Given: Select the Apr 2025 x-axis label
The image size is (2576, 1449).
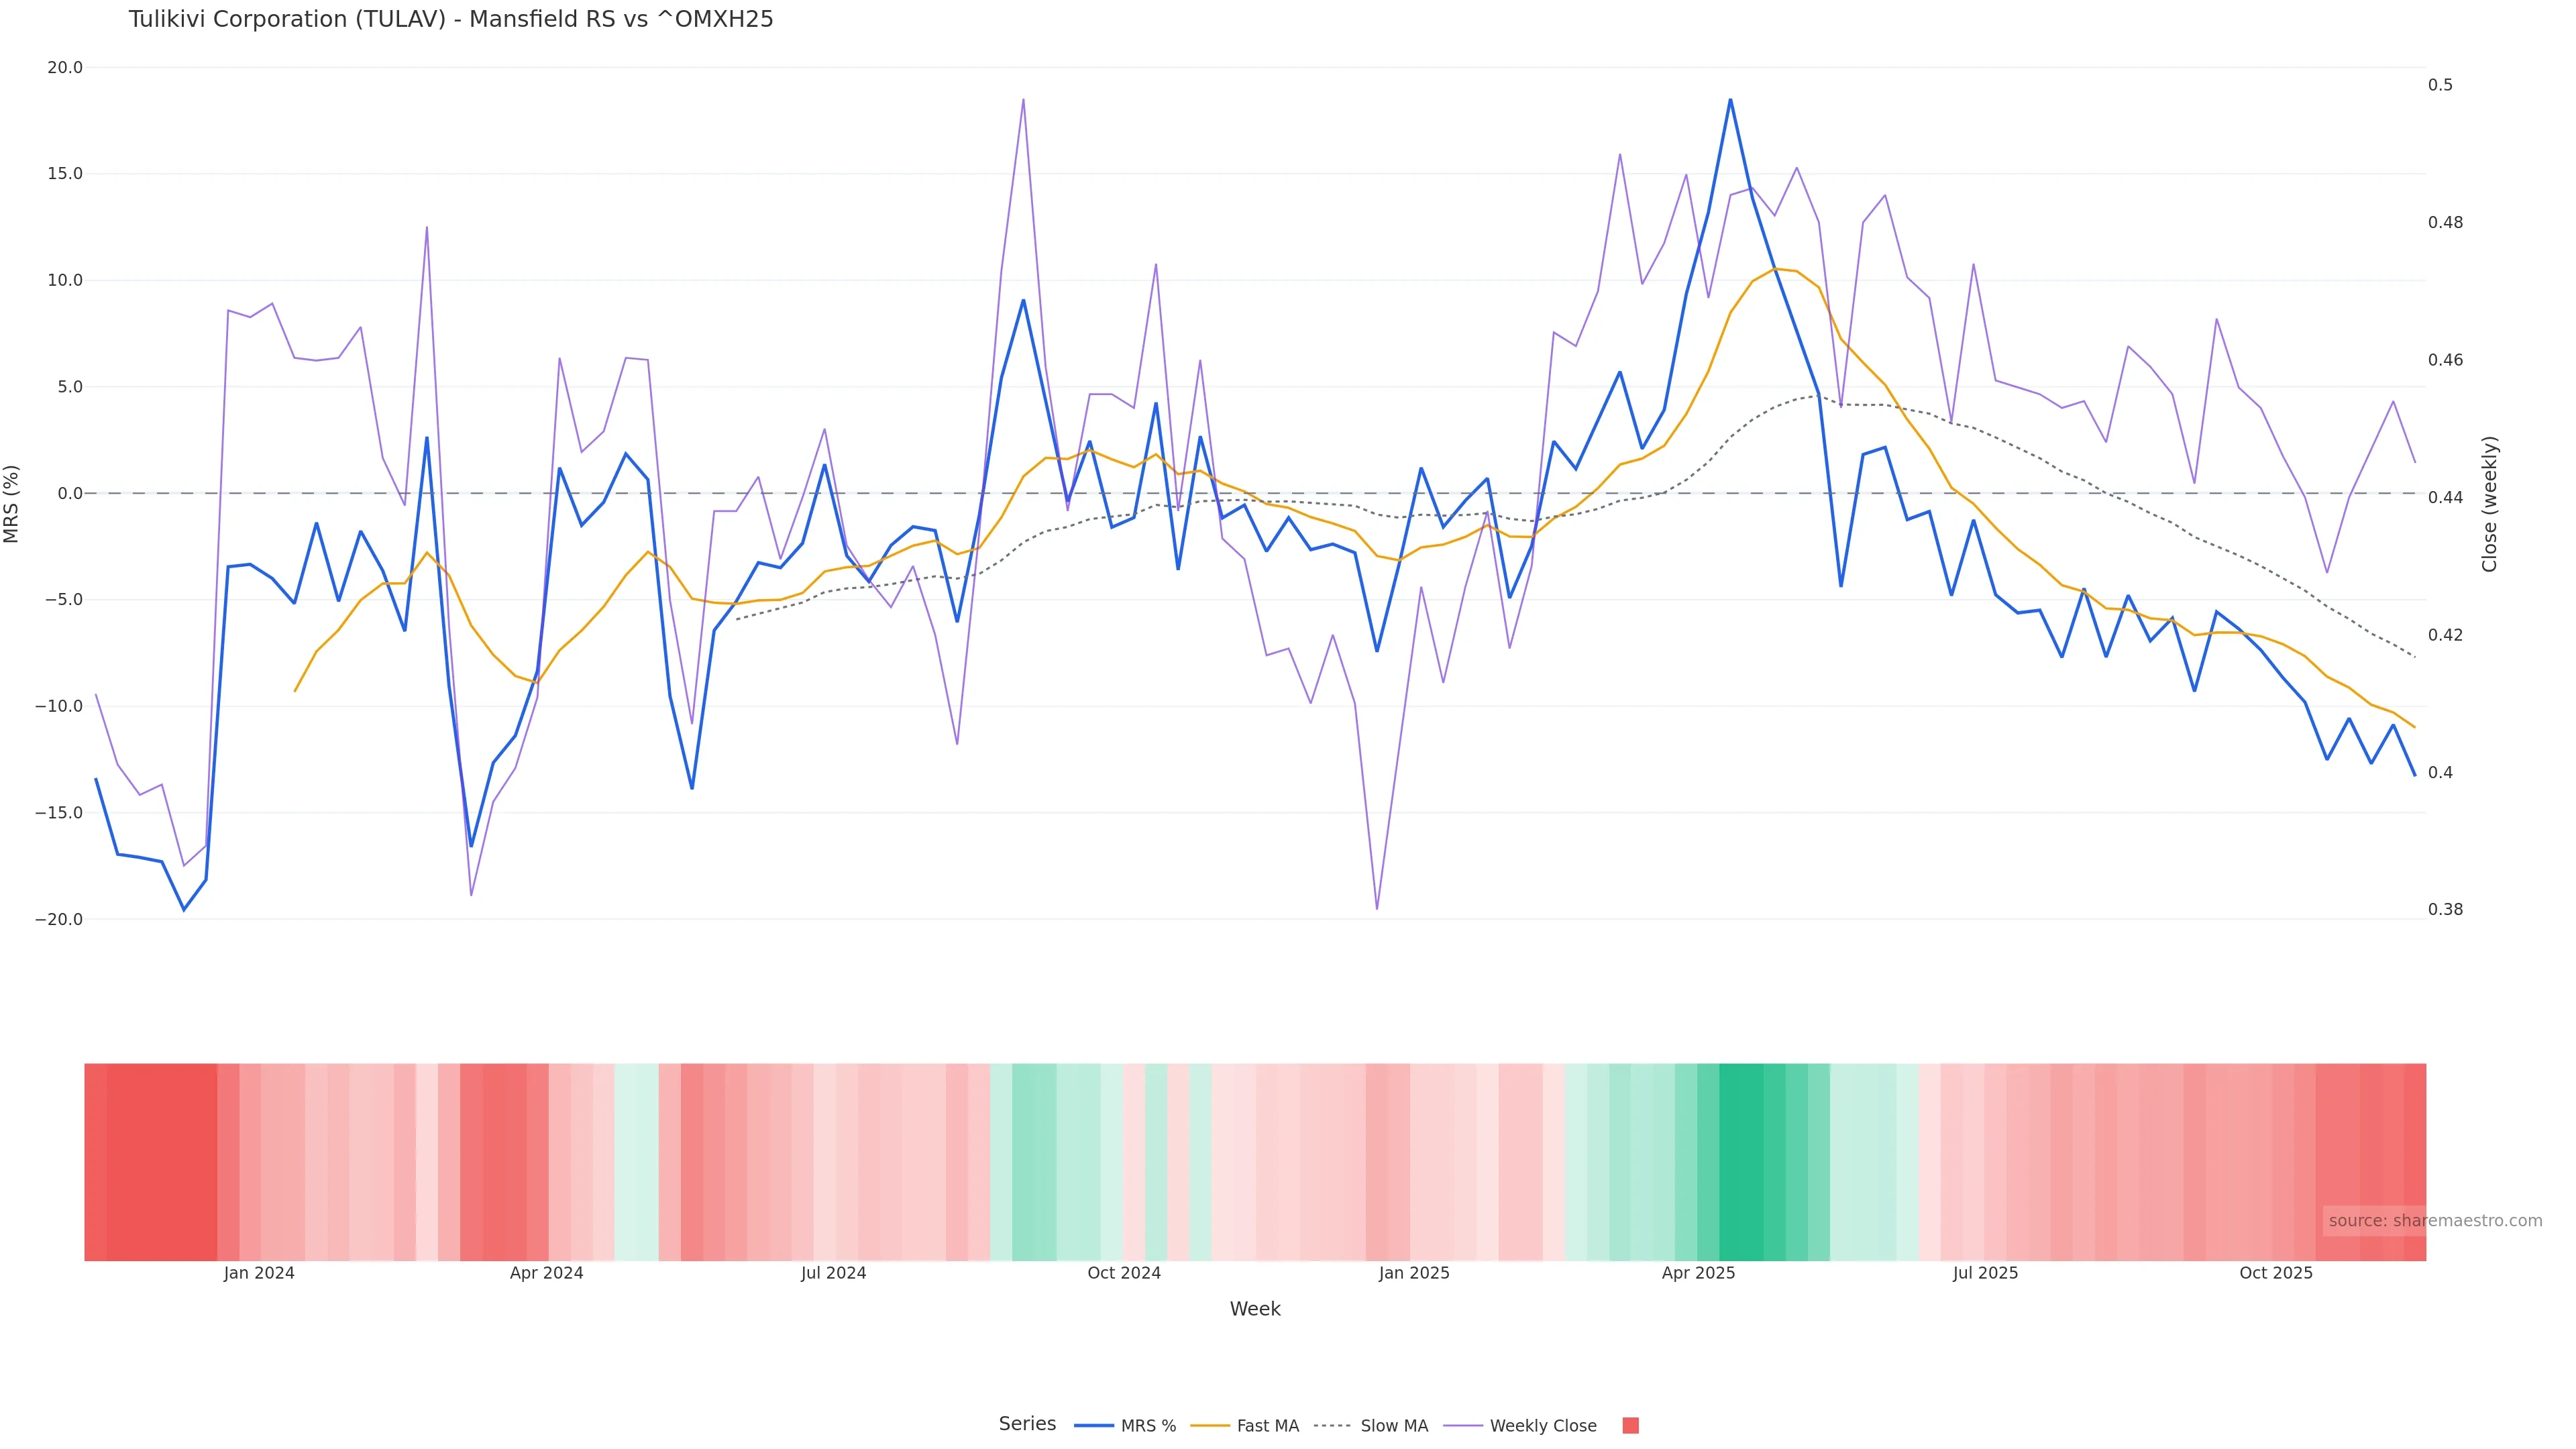Looking at the screenshot, I should (x=1698, y=1273).
